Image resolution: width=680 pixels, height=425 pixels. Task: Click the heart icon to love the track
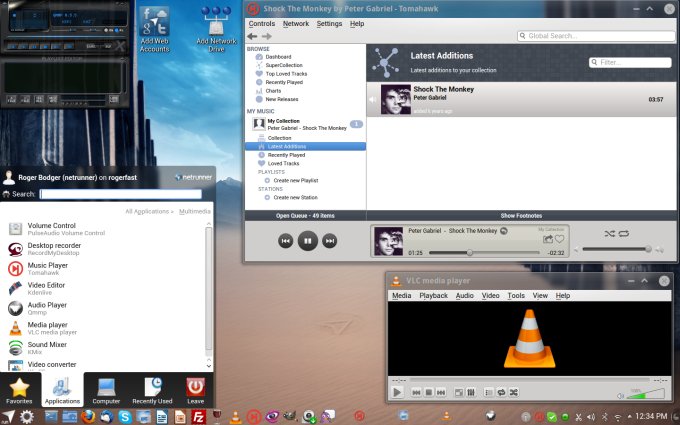coord(560,239)
